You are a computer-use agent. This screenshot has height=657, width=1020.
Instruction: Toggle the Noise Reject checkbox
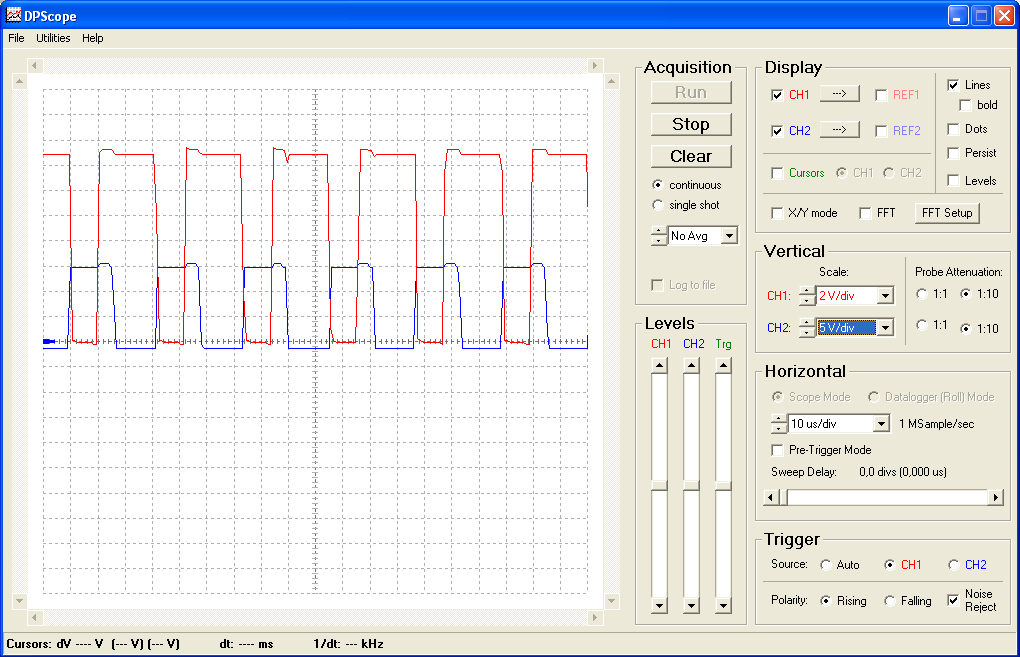pyautogui.click(x=954, y=600)
